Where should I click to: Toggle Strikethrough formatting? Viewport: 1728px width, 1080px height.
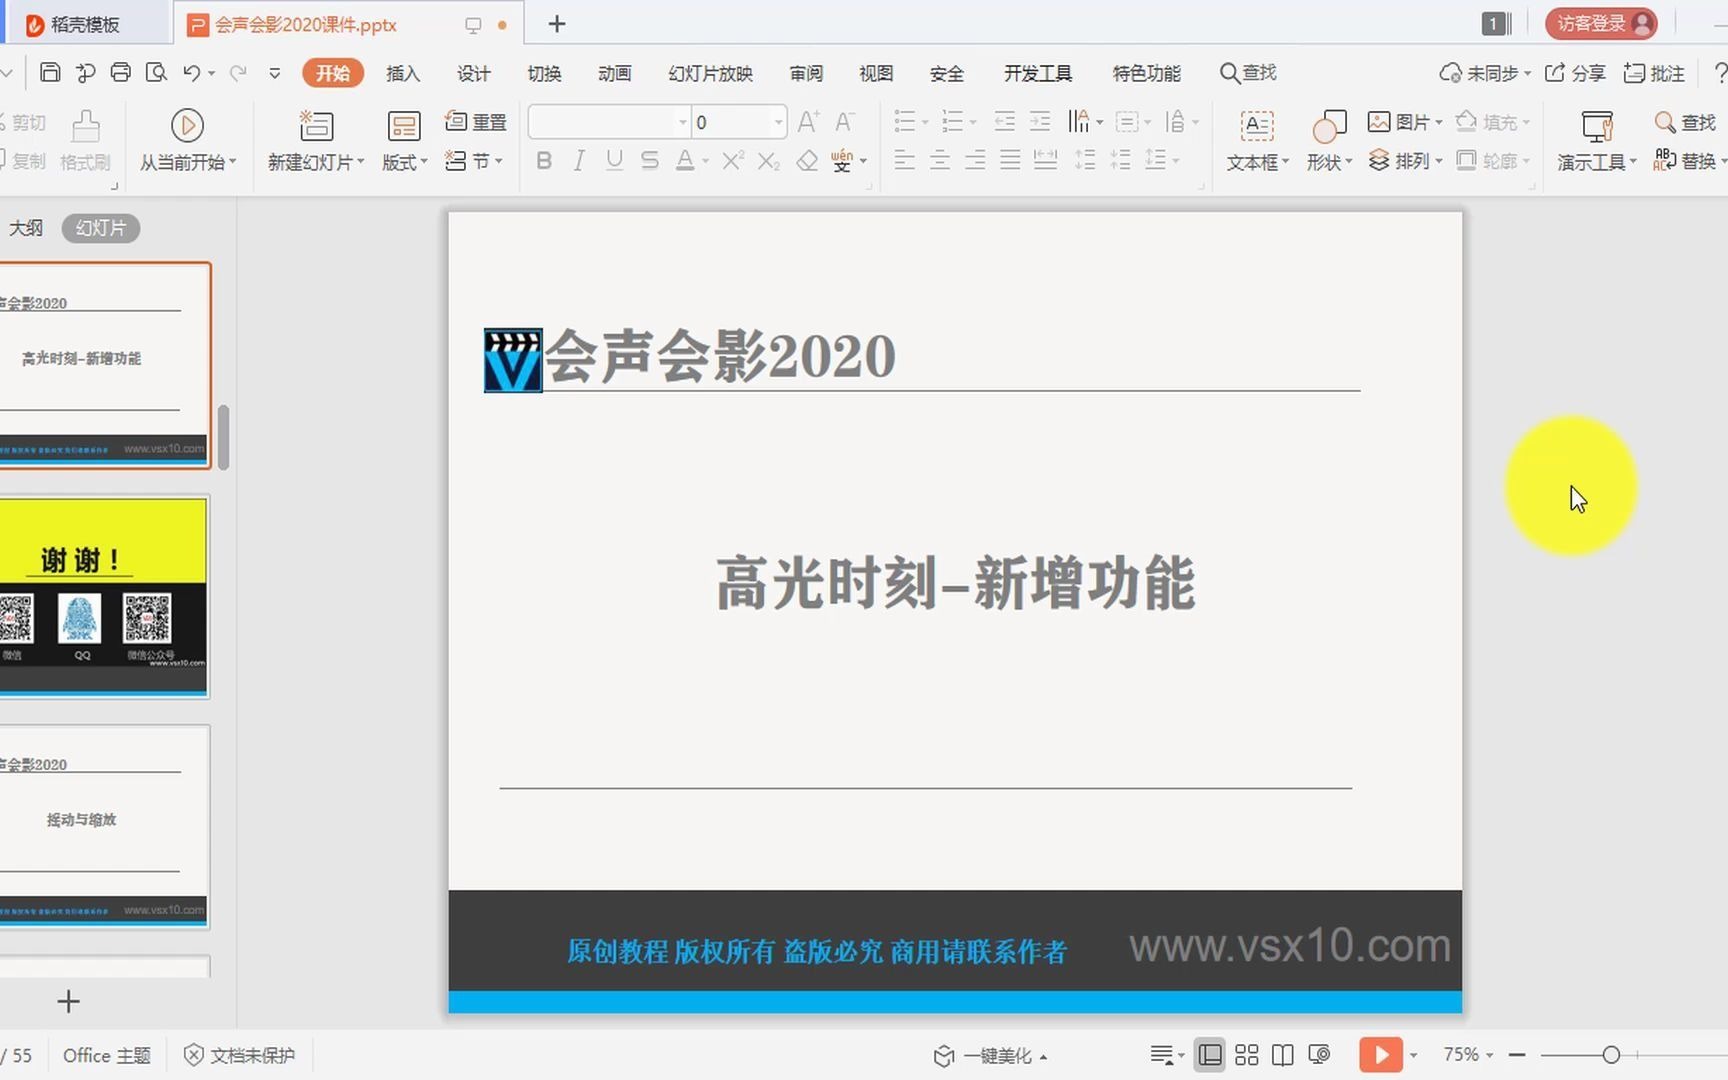tap(650, 160)
